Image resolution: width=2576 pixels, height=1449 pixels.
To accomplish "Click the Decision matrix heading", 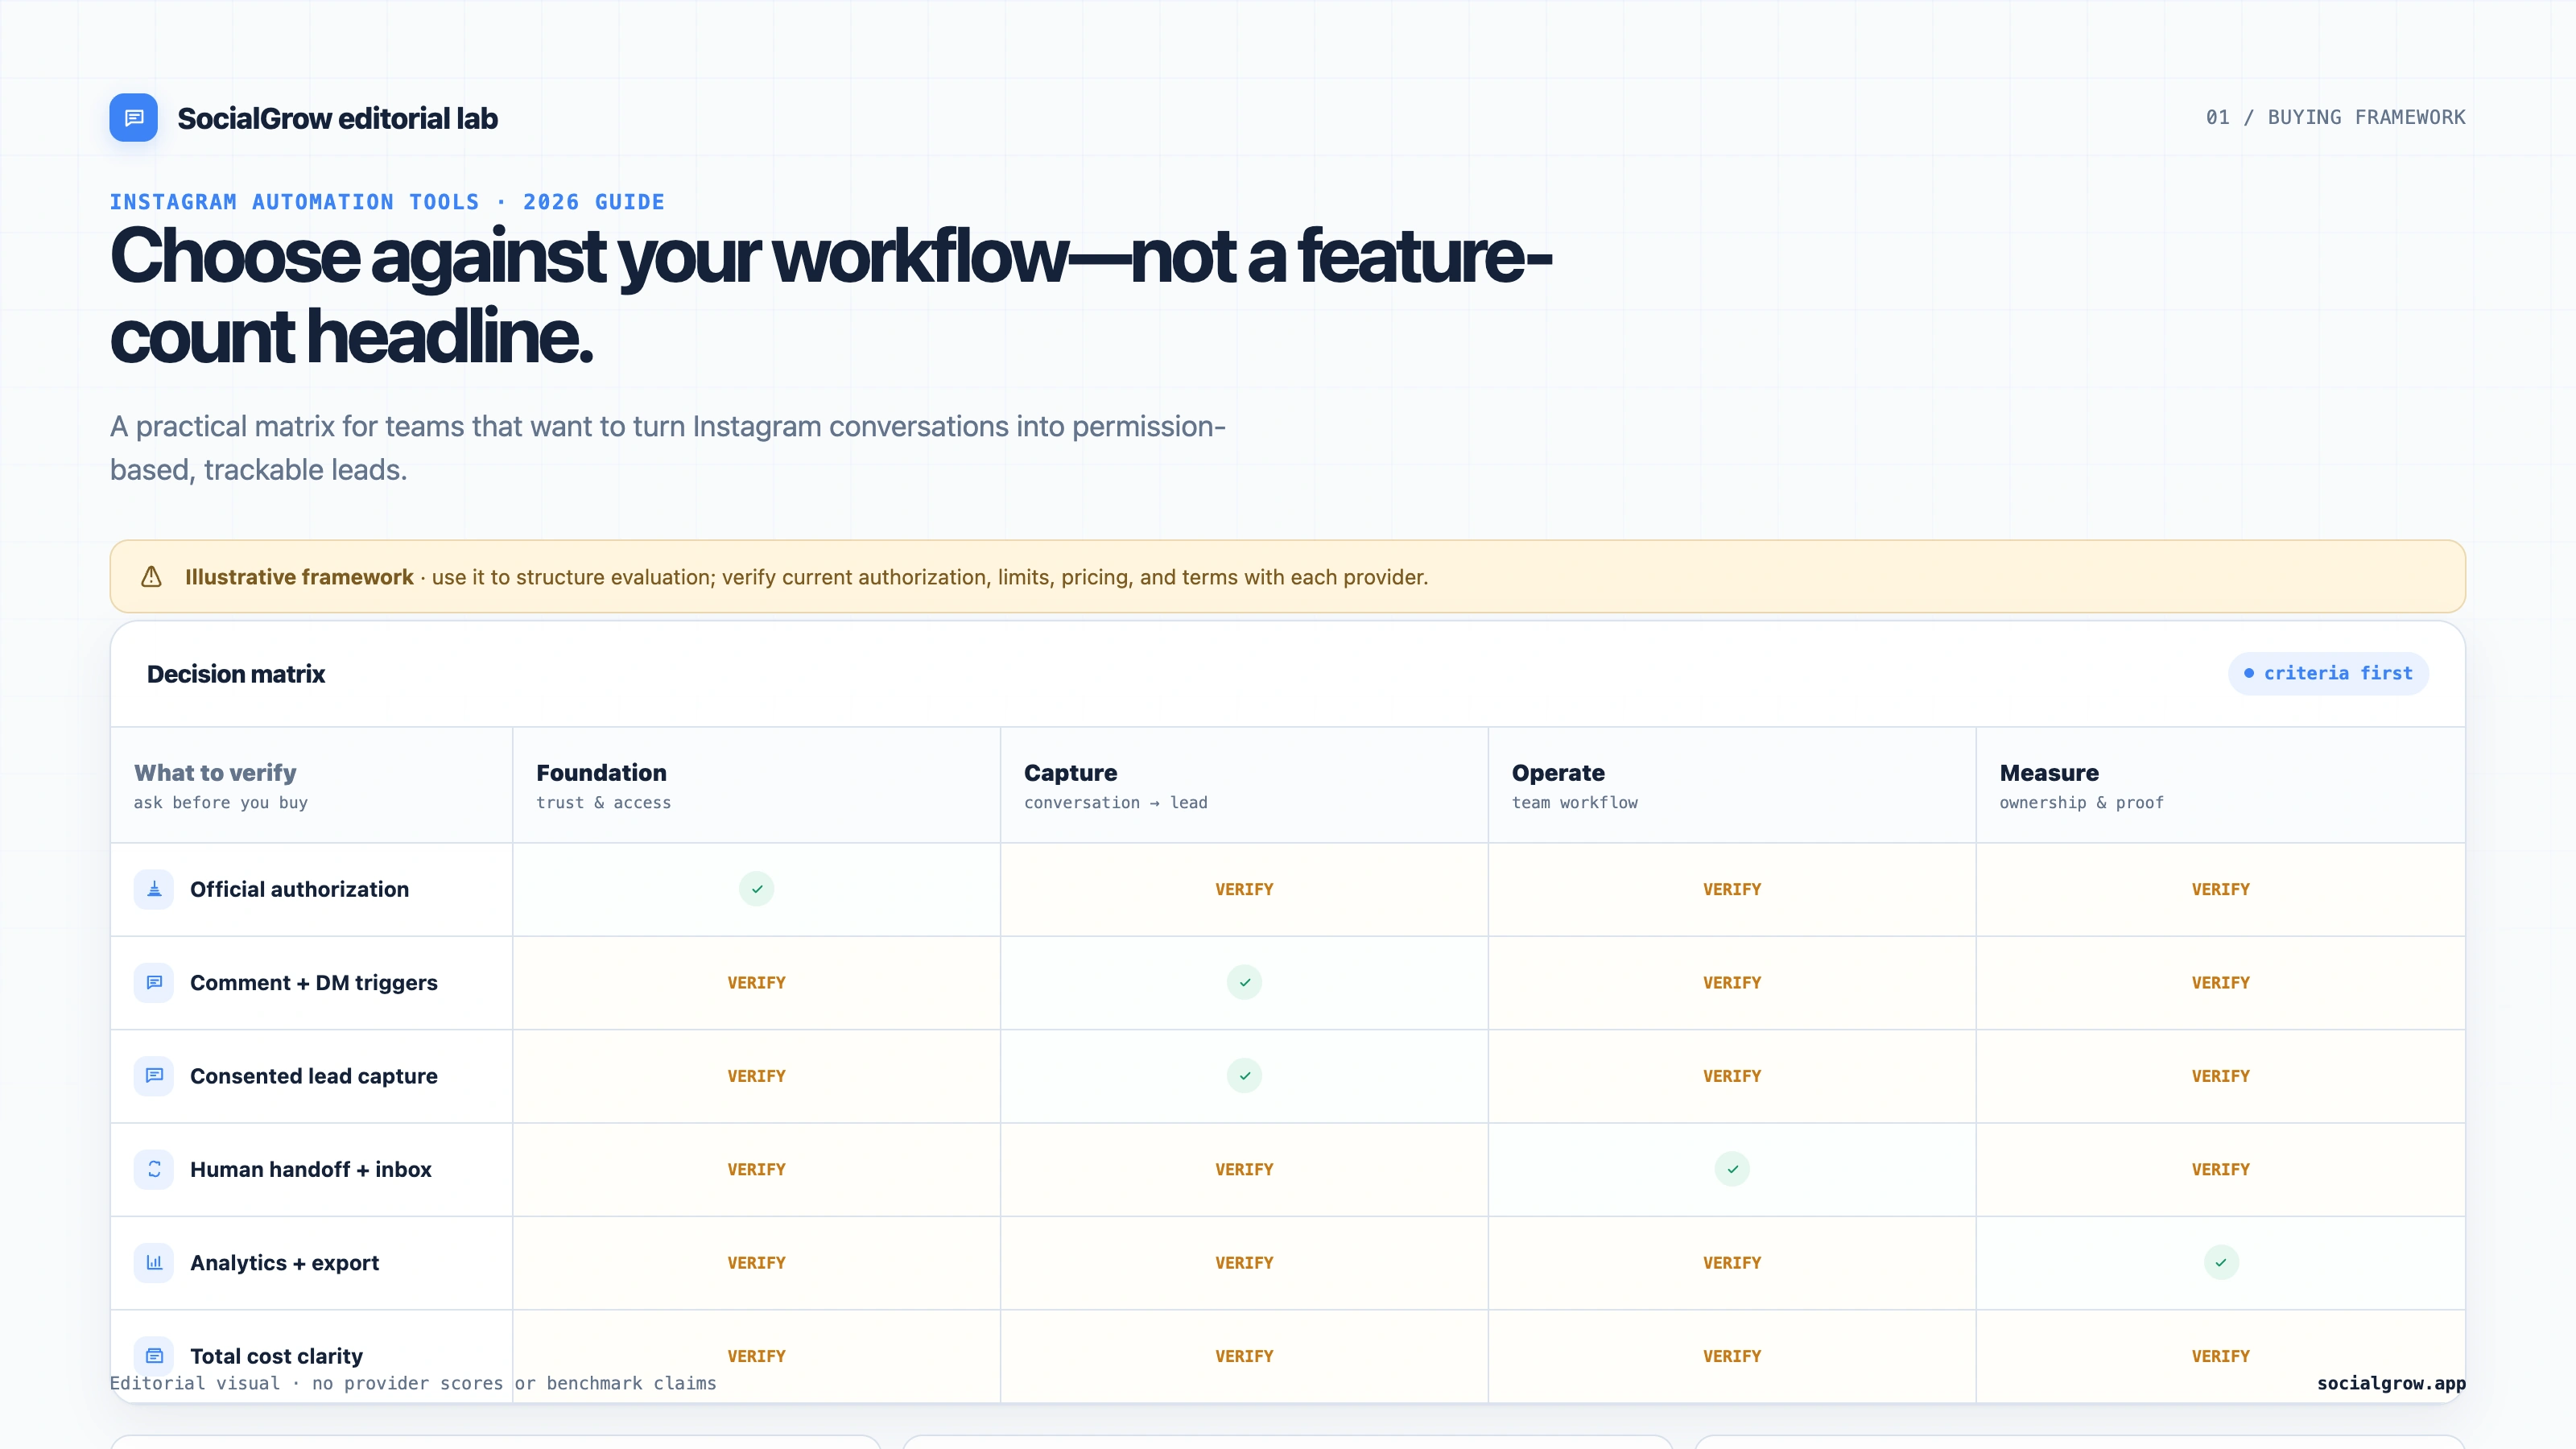I will tap(236, 674).
